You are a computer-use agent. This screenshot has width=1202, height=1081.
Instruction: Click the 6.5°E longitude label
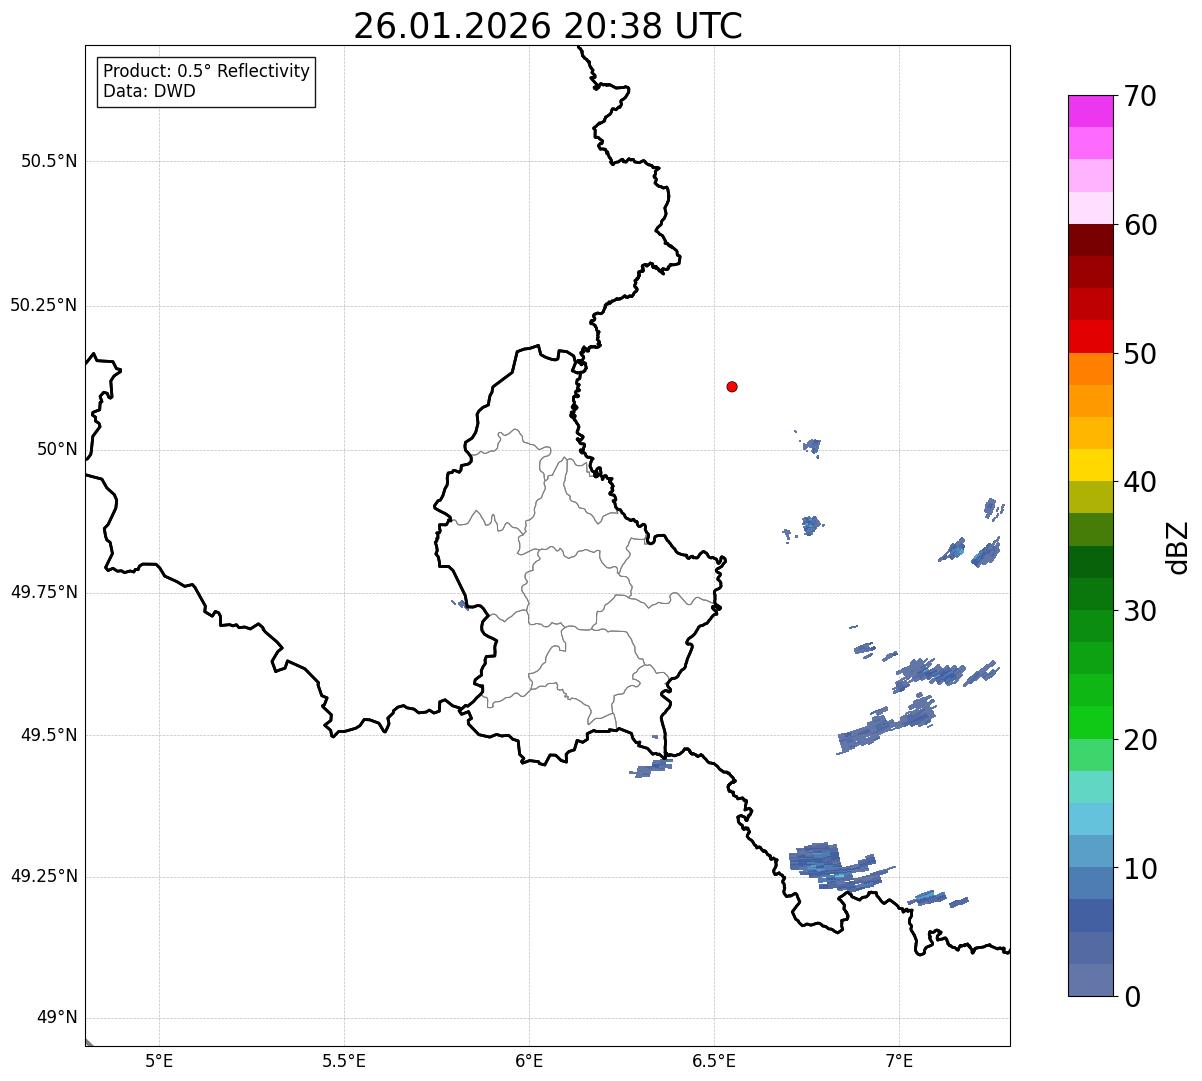point(714,1060)
